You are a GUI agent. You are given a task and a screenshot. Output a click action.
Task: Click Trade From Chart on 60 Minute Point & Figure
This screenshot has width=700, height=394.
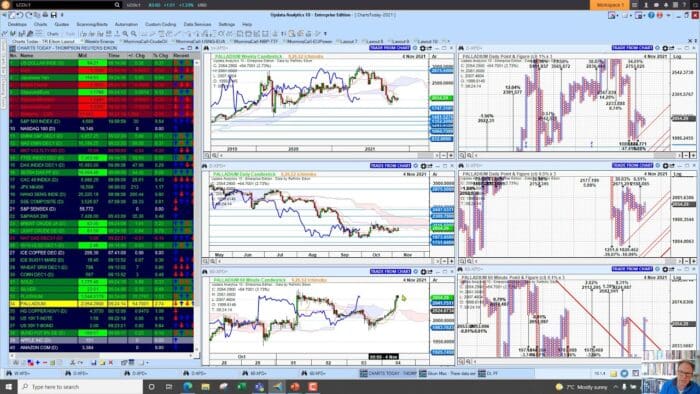[632, 269]
